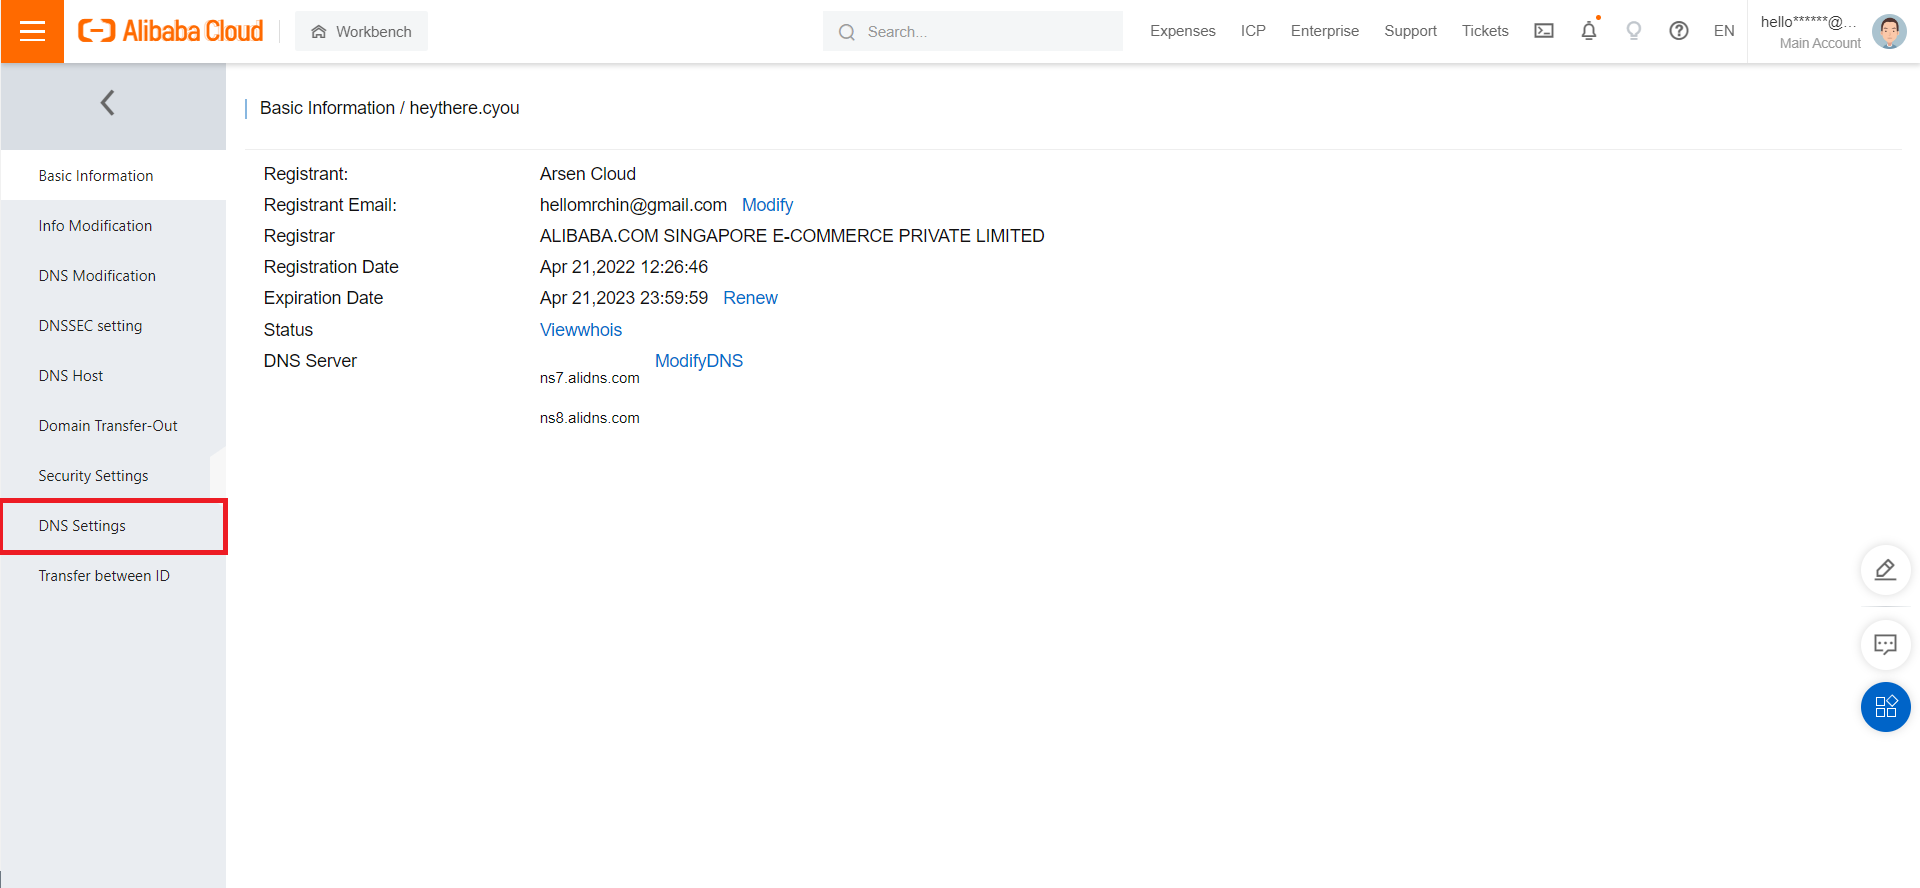Open the Support menu

click(x=1410, y=31)
